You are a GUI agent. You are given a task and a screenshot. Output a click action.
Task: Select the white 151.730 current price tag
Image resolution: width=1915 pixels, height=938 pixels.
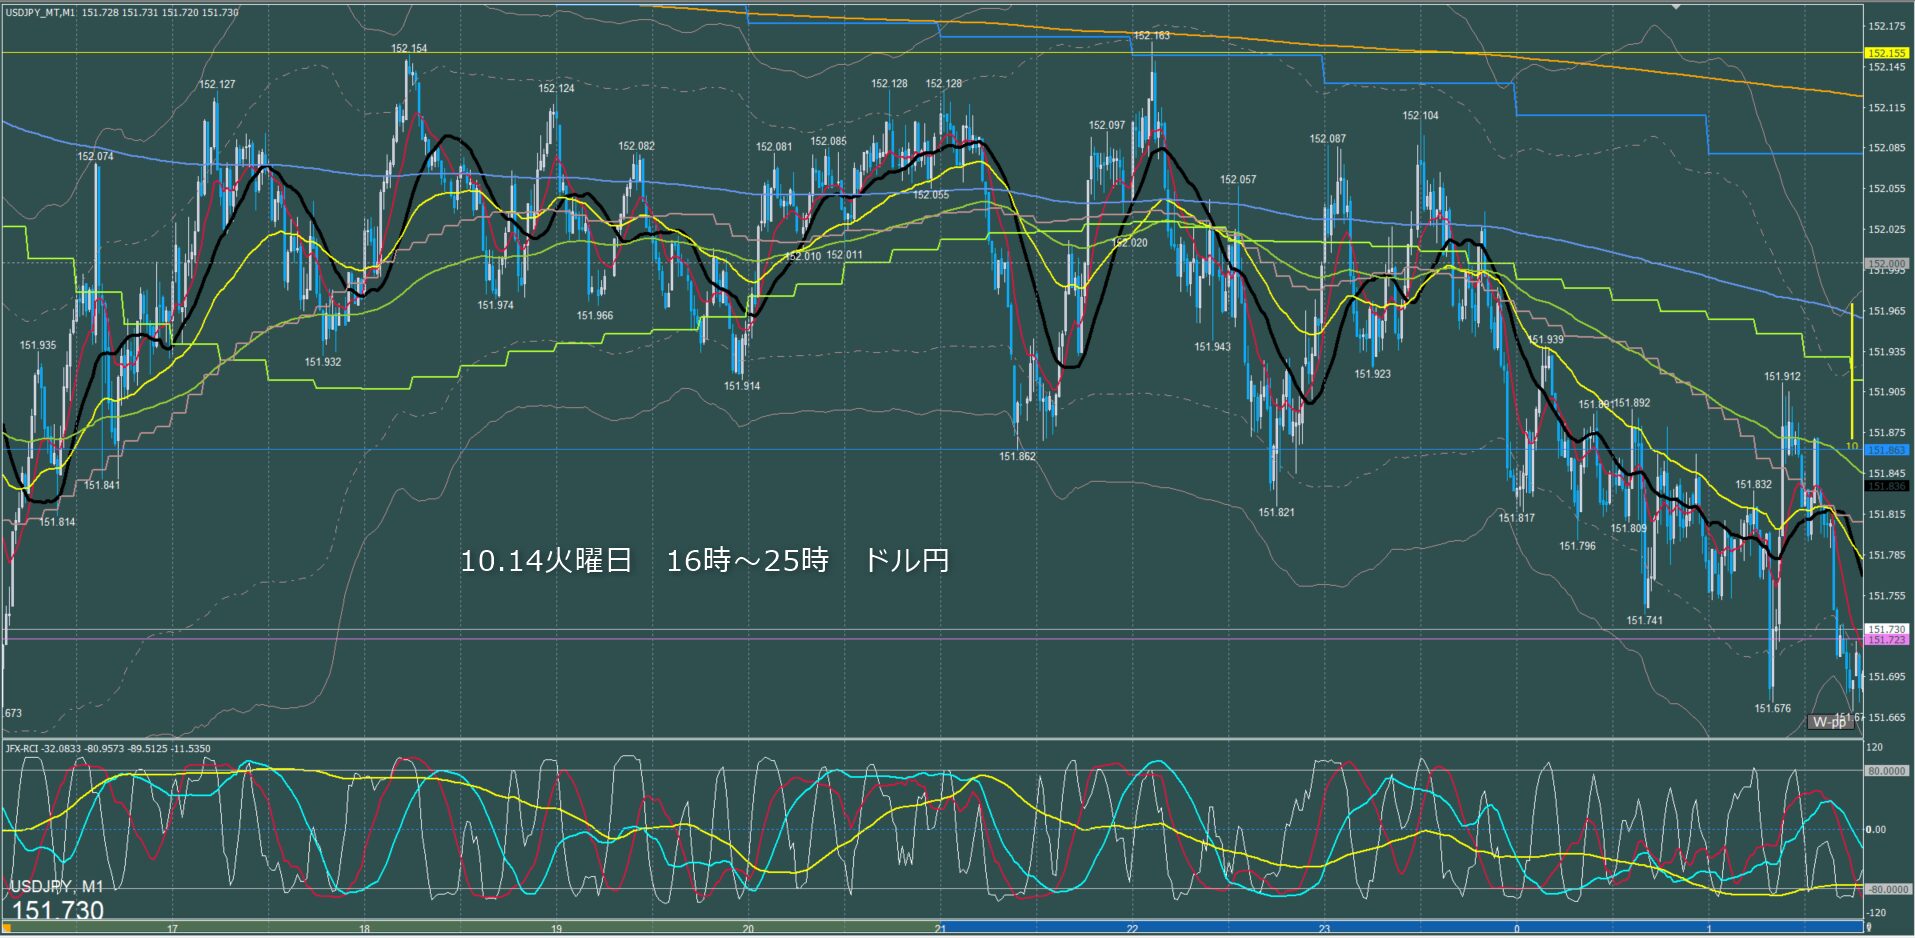(x=1886, y=629)
